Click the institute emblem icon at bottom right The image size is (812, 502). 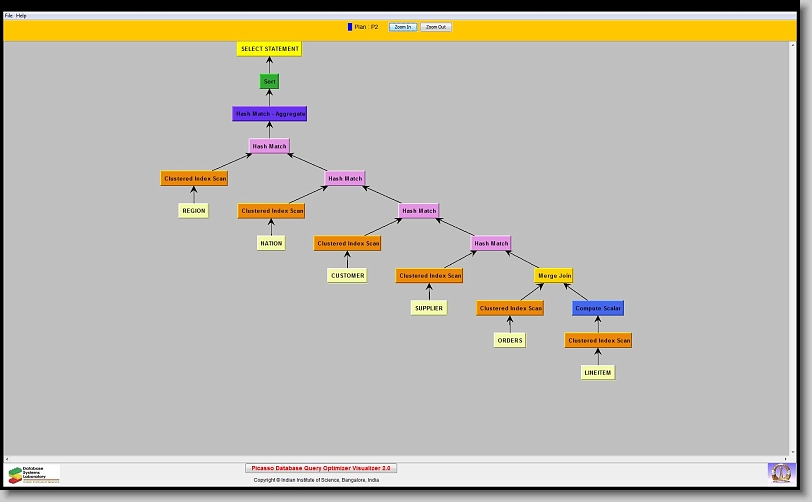click(780, 473)
